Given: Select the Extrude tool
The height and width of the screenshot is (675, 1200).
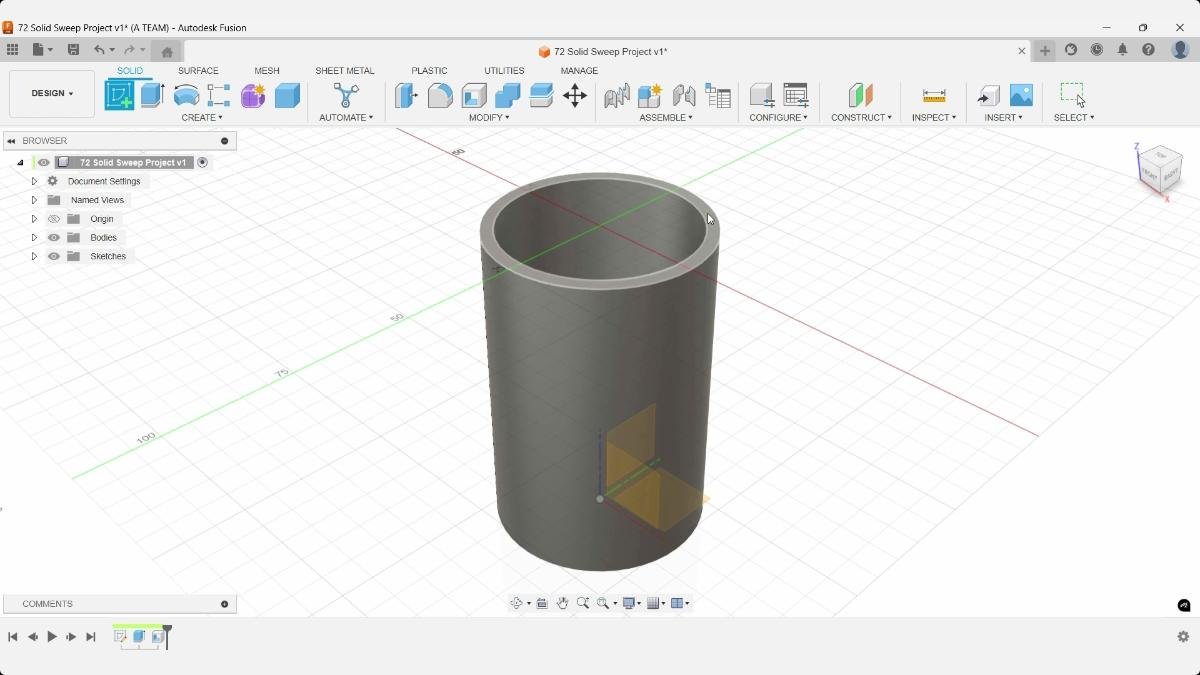Looking at the screenshot, I should 152,95.
